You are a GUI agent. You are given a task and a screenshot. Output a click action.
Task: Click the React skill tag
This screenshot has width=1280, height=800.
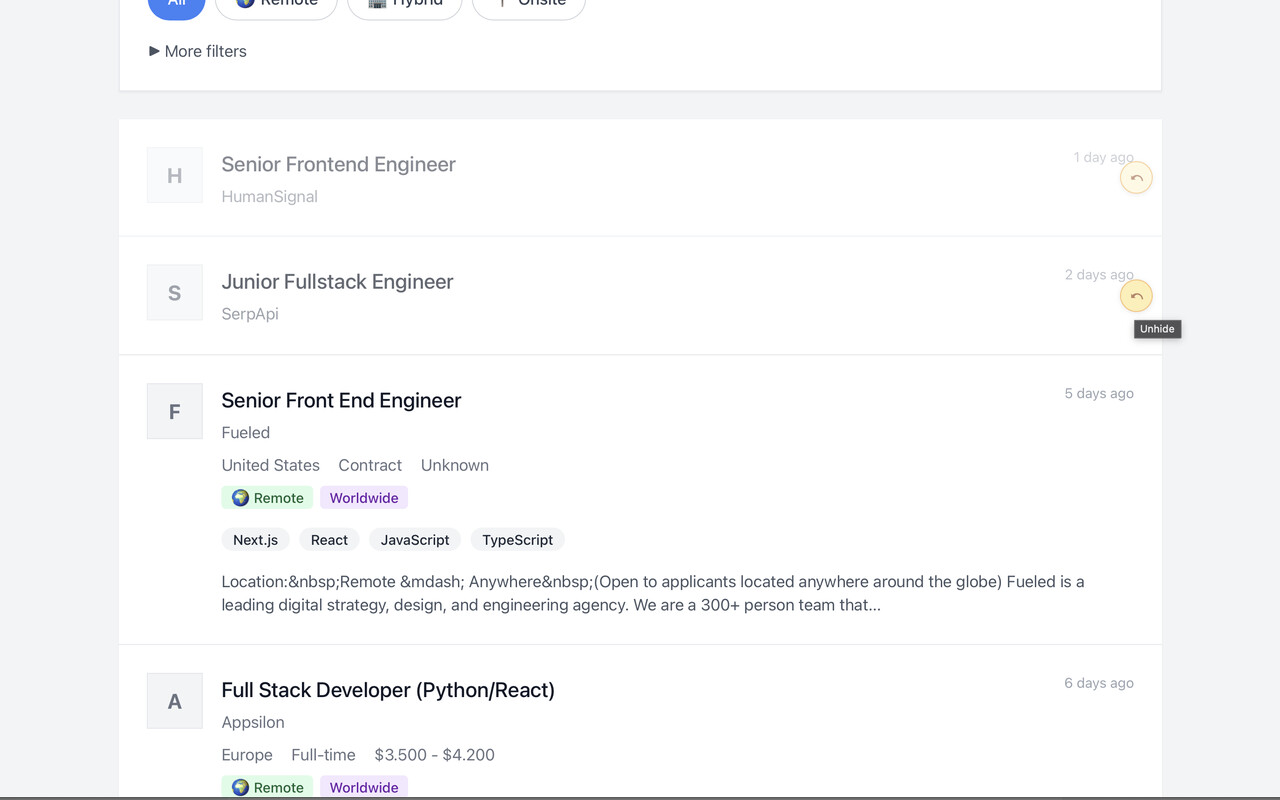point(329,540)
